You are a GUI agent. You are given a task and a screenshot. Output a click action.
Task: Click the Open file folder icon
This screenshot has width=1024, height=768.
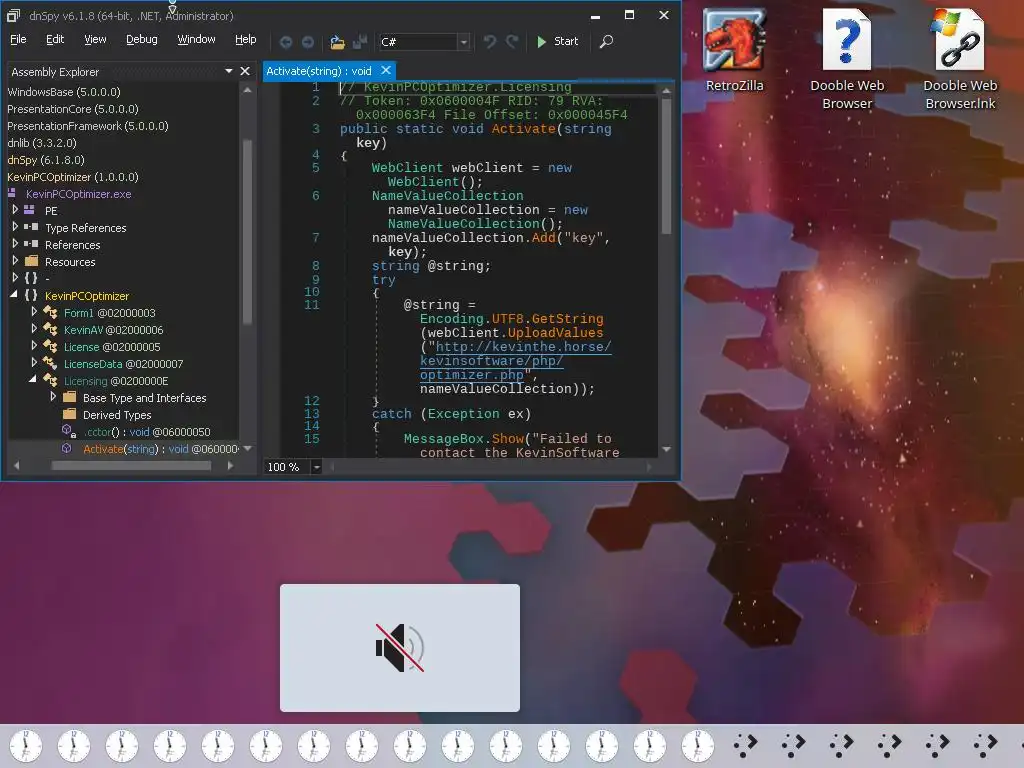point(337,42)
